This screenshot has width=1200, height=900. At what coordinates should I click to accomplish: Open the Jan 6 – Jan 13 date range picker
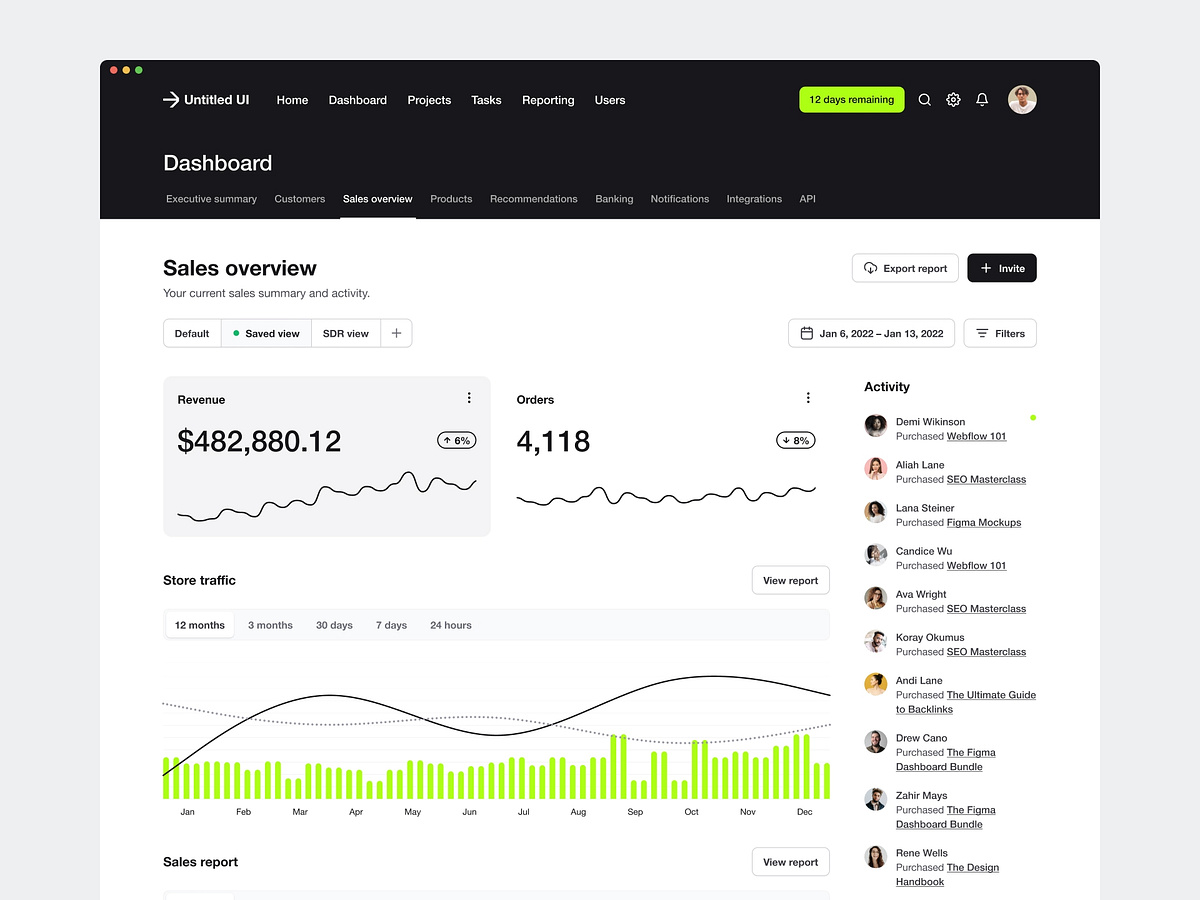[871, 333]
